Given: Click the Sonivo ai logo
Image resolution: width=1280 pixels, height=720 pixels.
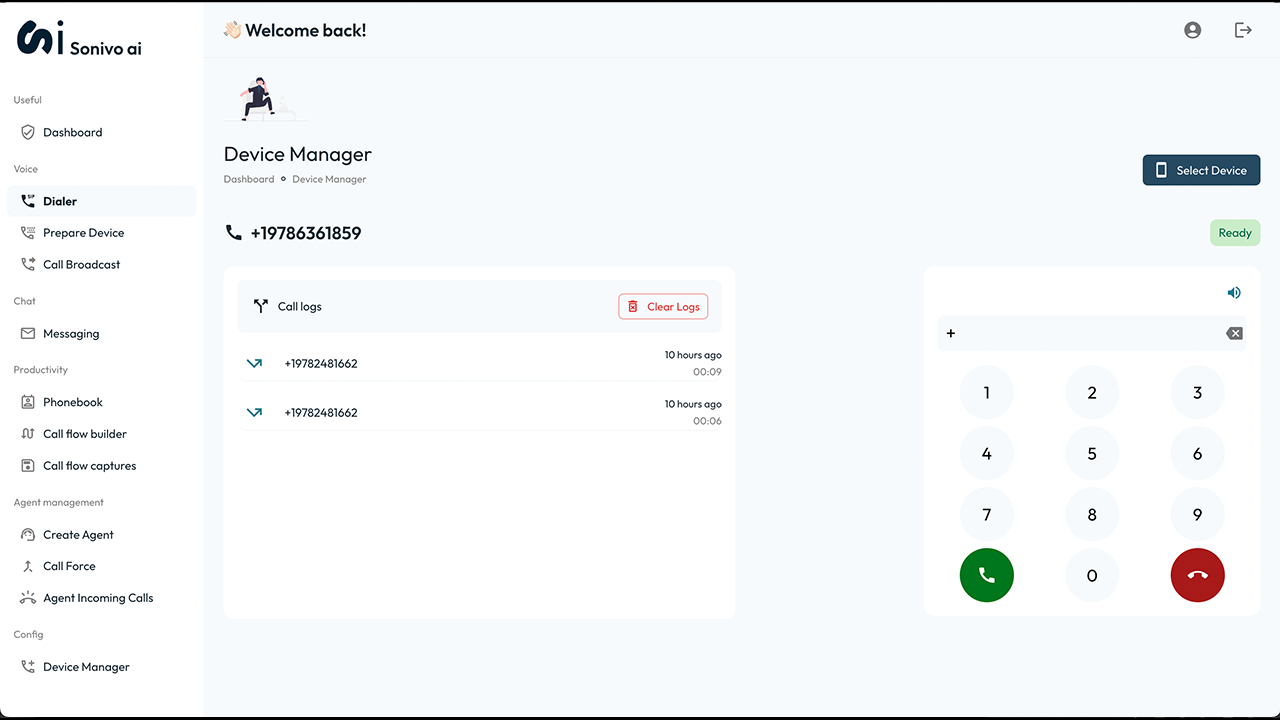Looking at the screenshot, I should 78,38.
